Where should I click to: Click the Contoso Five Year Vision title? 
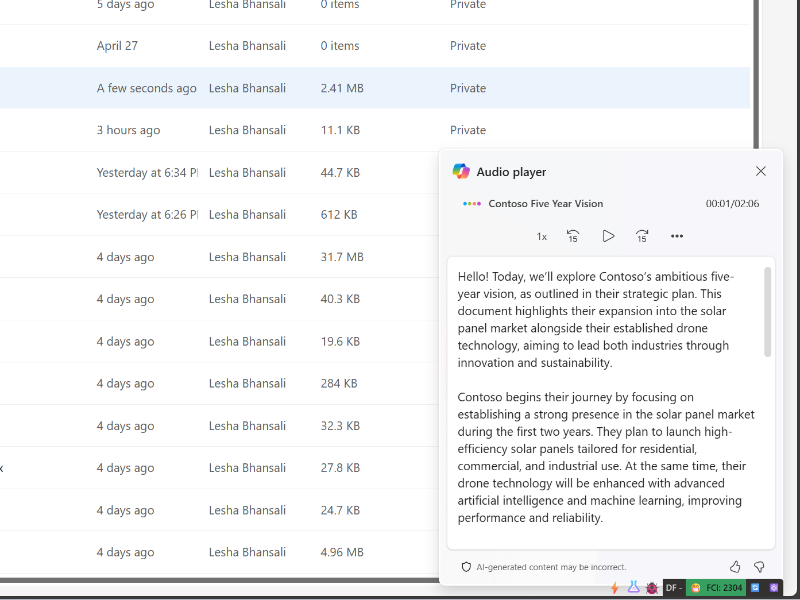pos(545,204)
